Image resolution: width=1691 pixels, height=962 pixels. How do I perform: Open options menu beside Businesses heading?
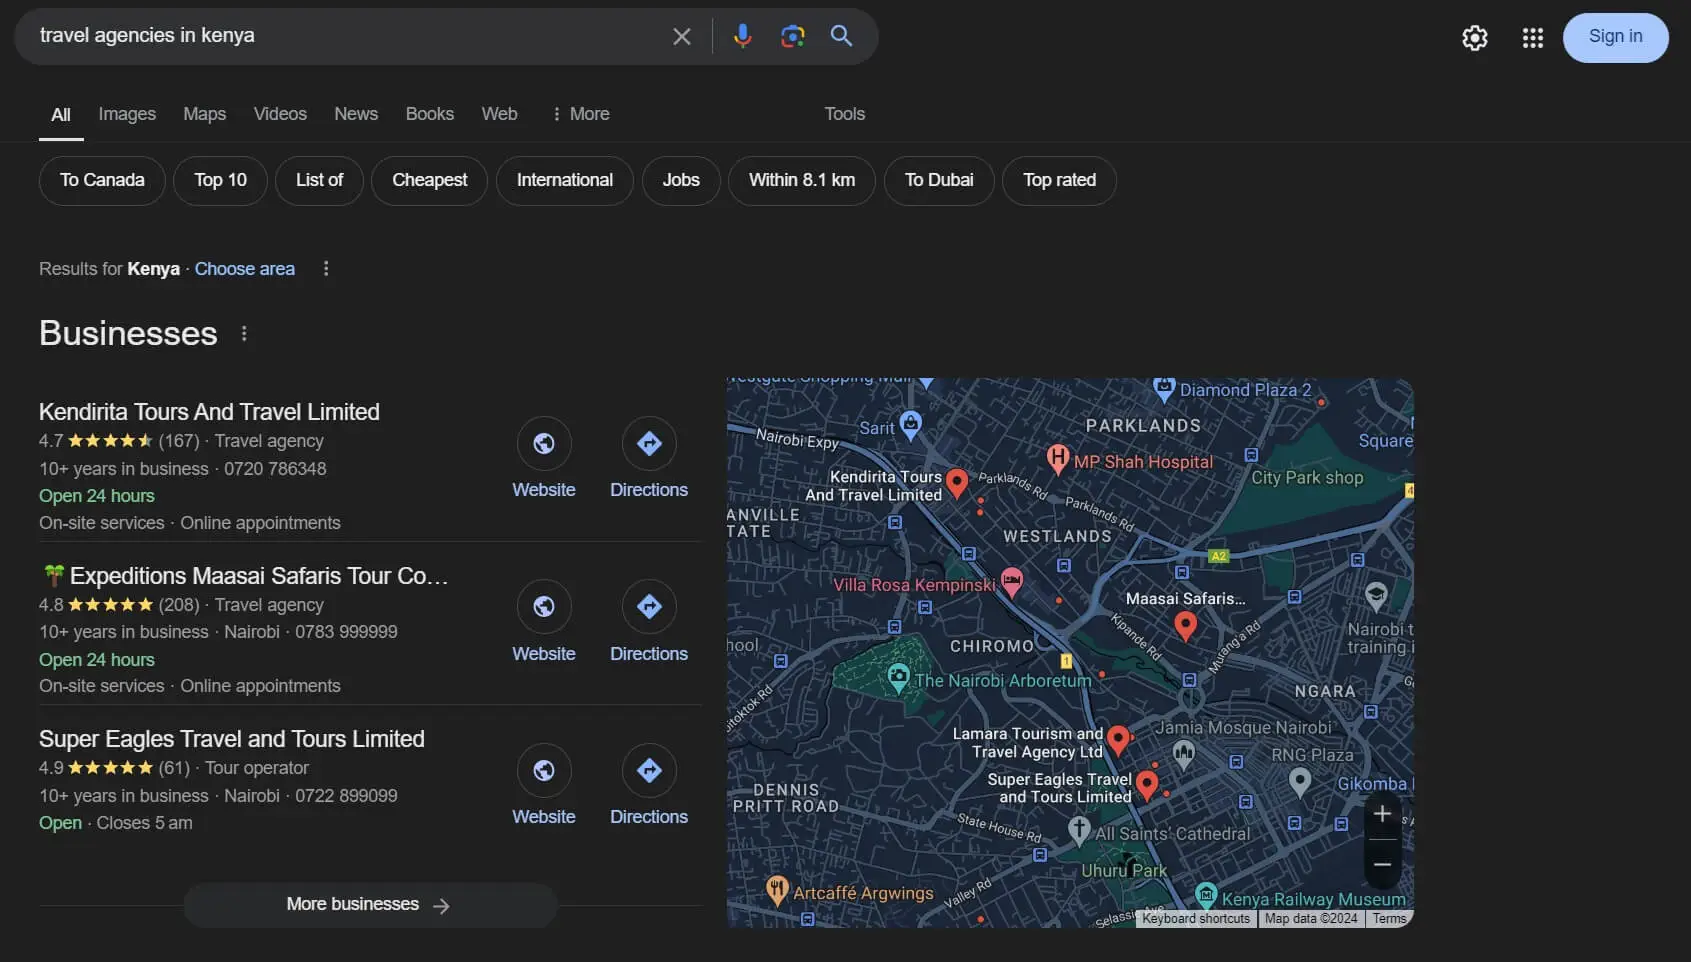244,334
